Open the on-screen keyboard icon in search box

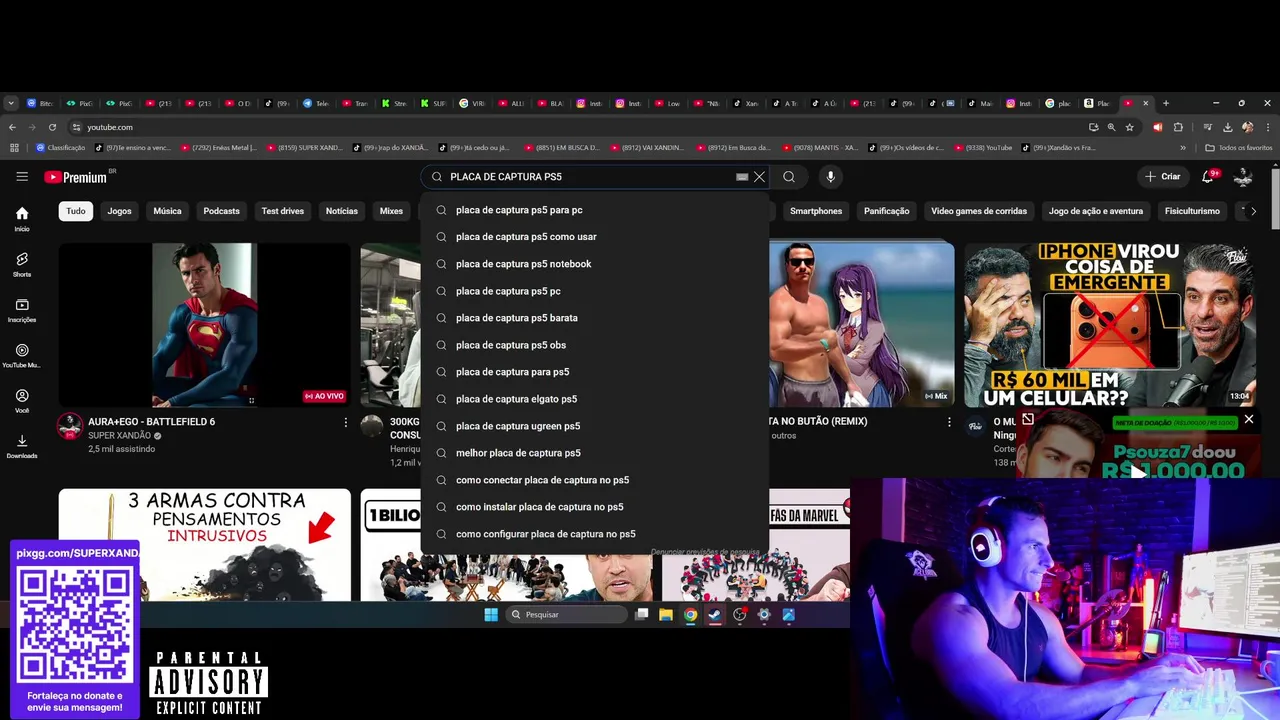[x=742, y=177]
